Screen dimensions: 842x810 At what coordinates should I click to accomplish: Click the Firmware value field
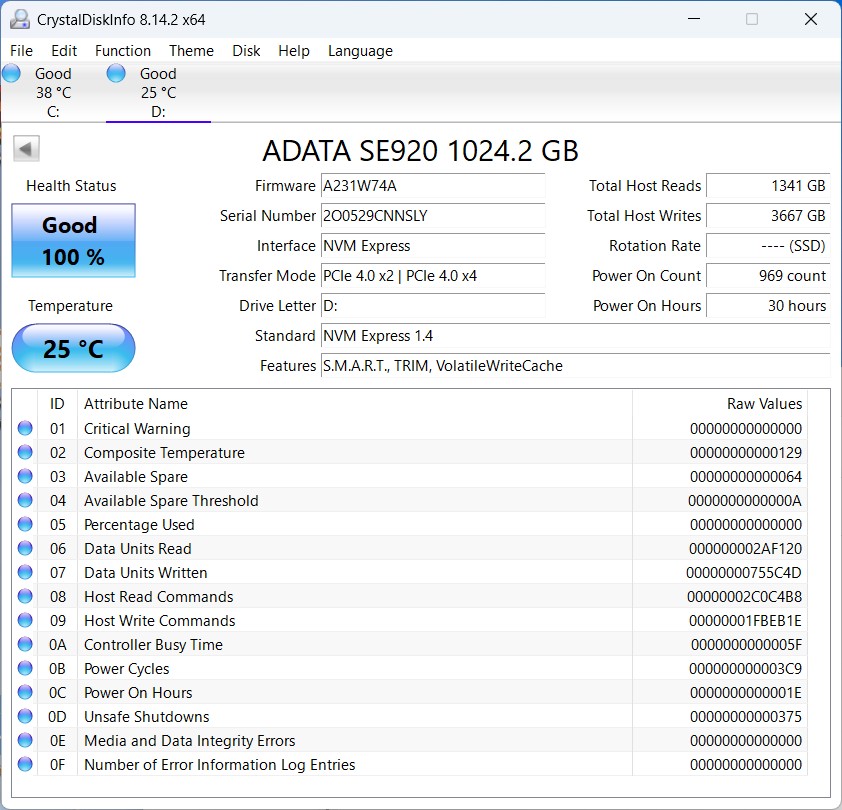pos(432,186)
